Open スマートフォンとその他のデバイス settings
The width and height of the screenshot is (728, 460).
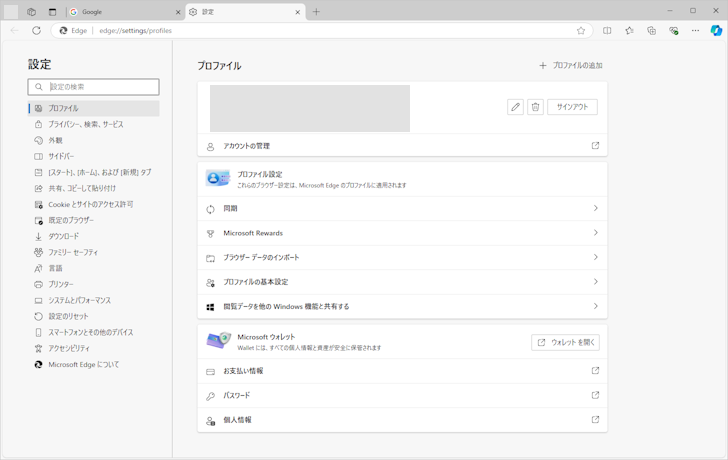point(93,332)
